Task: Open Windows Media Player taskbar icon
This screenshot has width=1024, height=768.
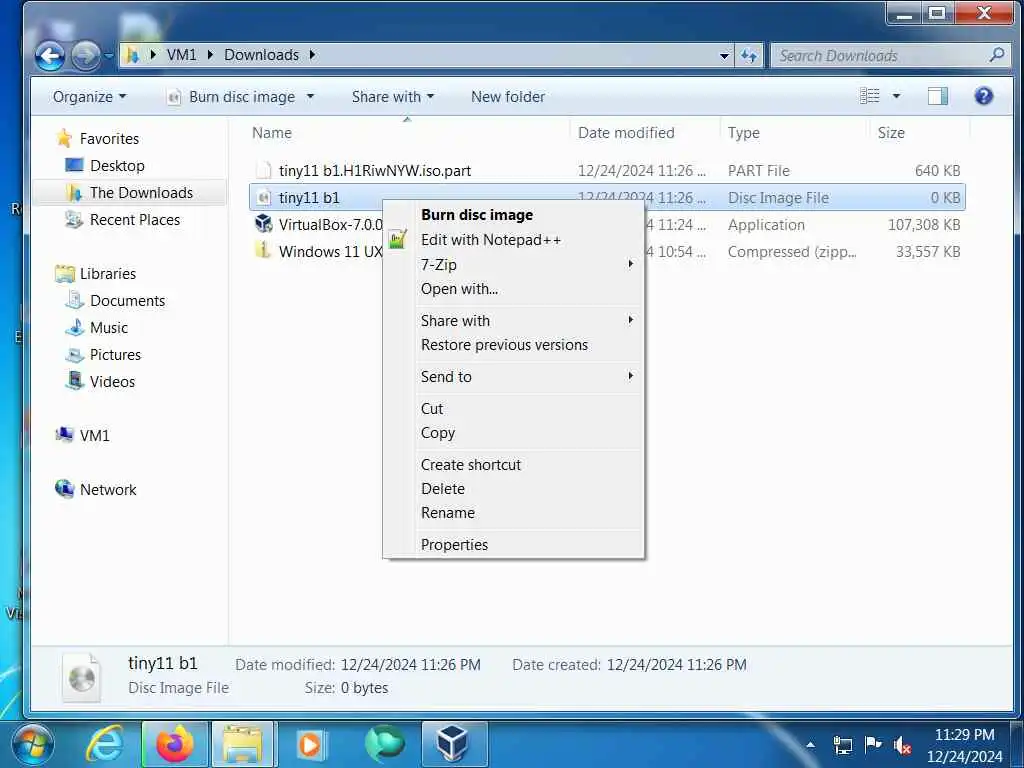Action: point(312,744)
